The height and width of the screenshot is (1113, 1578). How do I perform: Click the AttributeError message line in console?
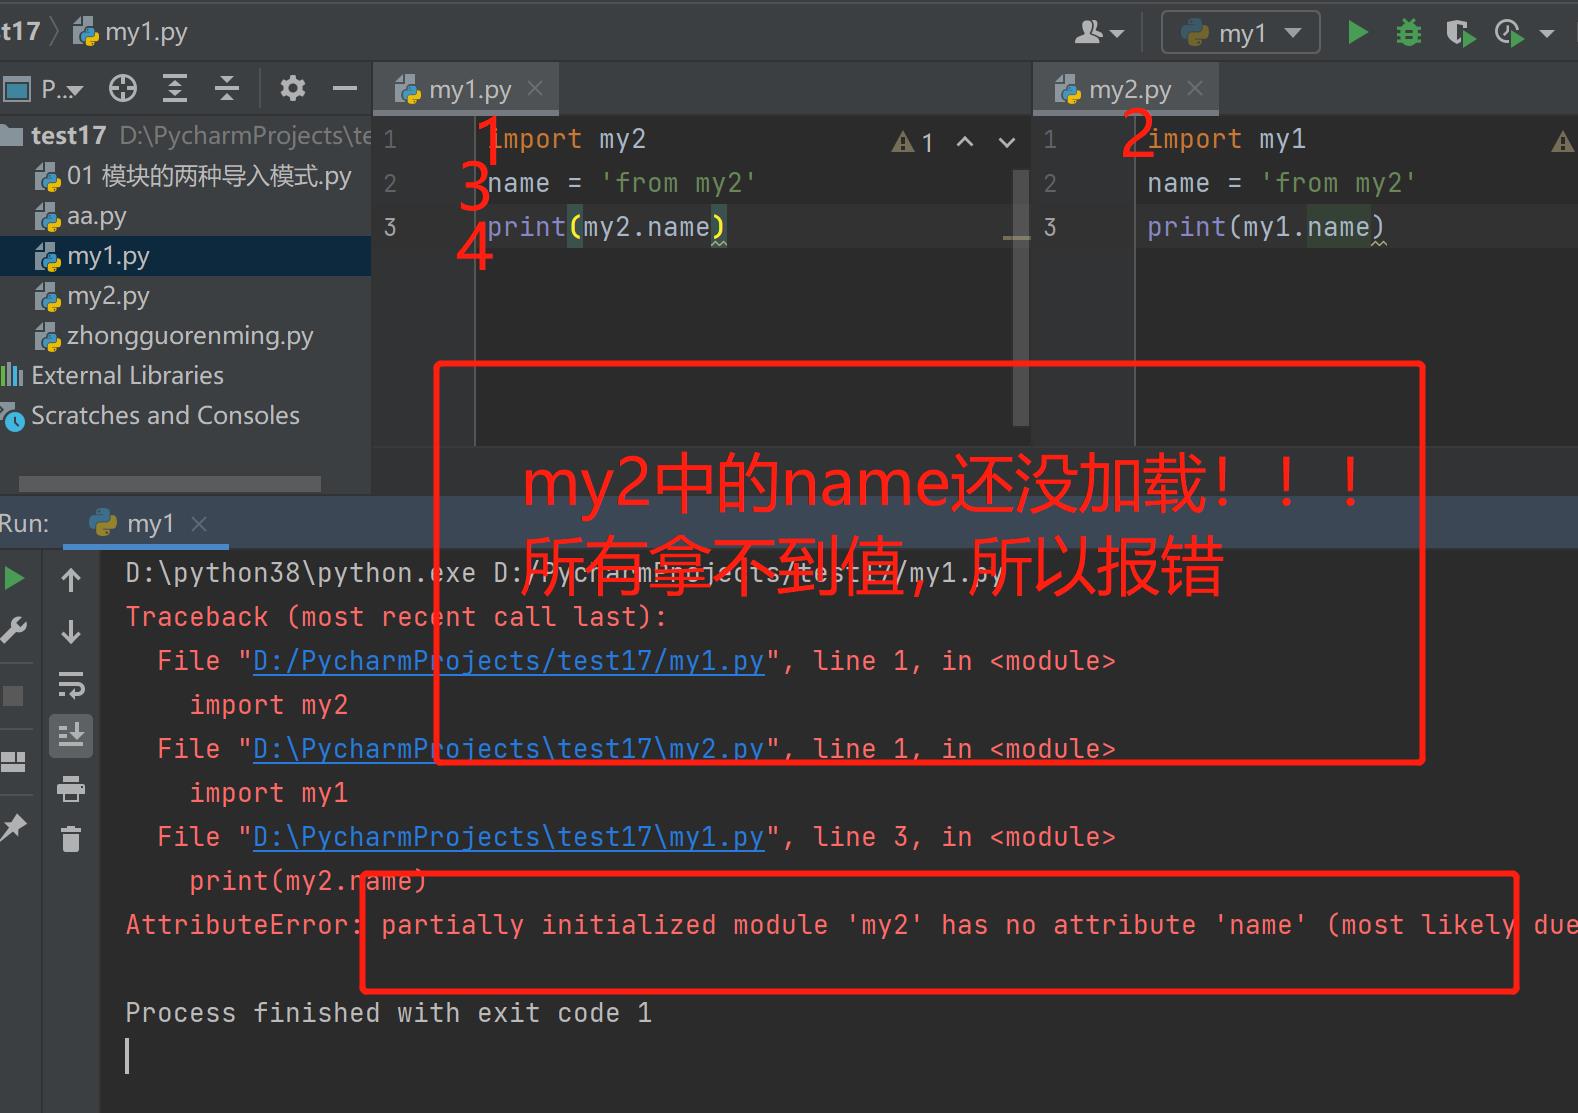[x=852, y=925]
